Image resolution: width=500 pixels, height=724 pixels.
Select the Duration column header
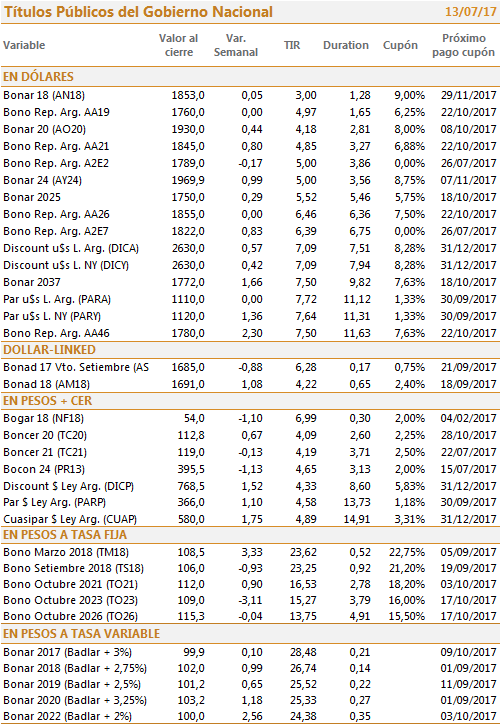point(346,45)
